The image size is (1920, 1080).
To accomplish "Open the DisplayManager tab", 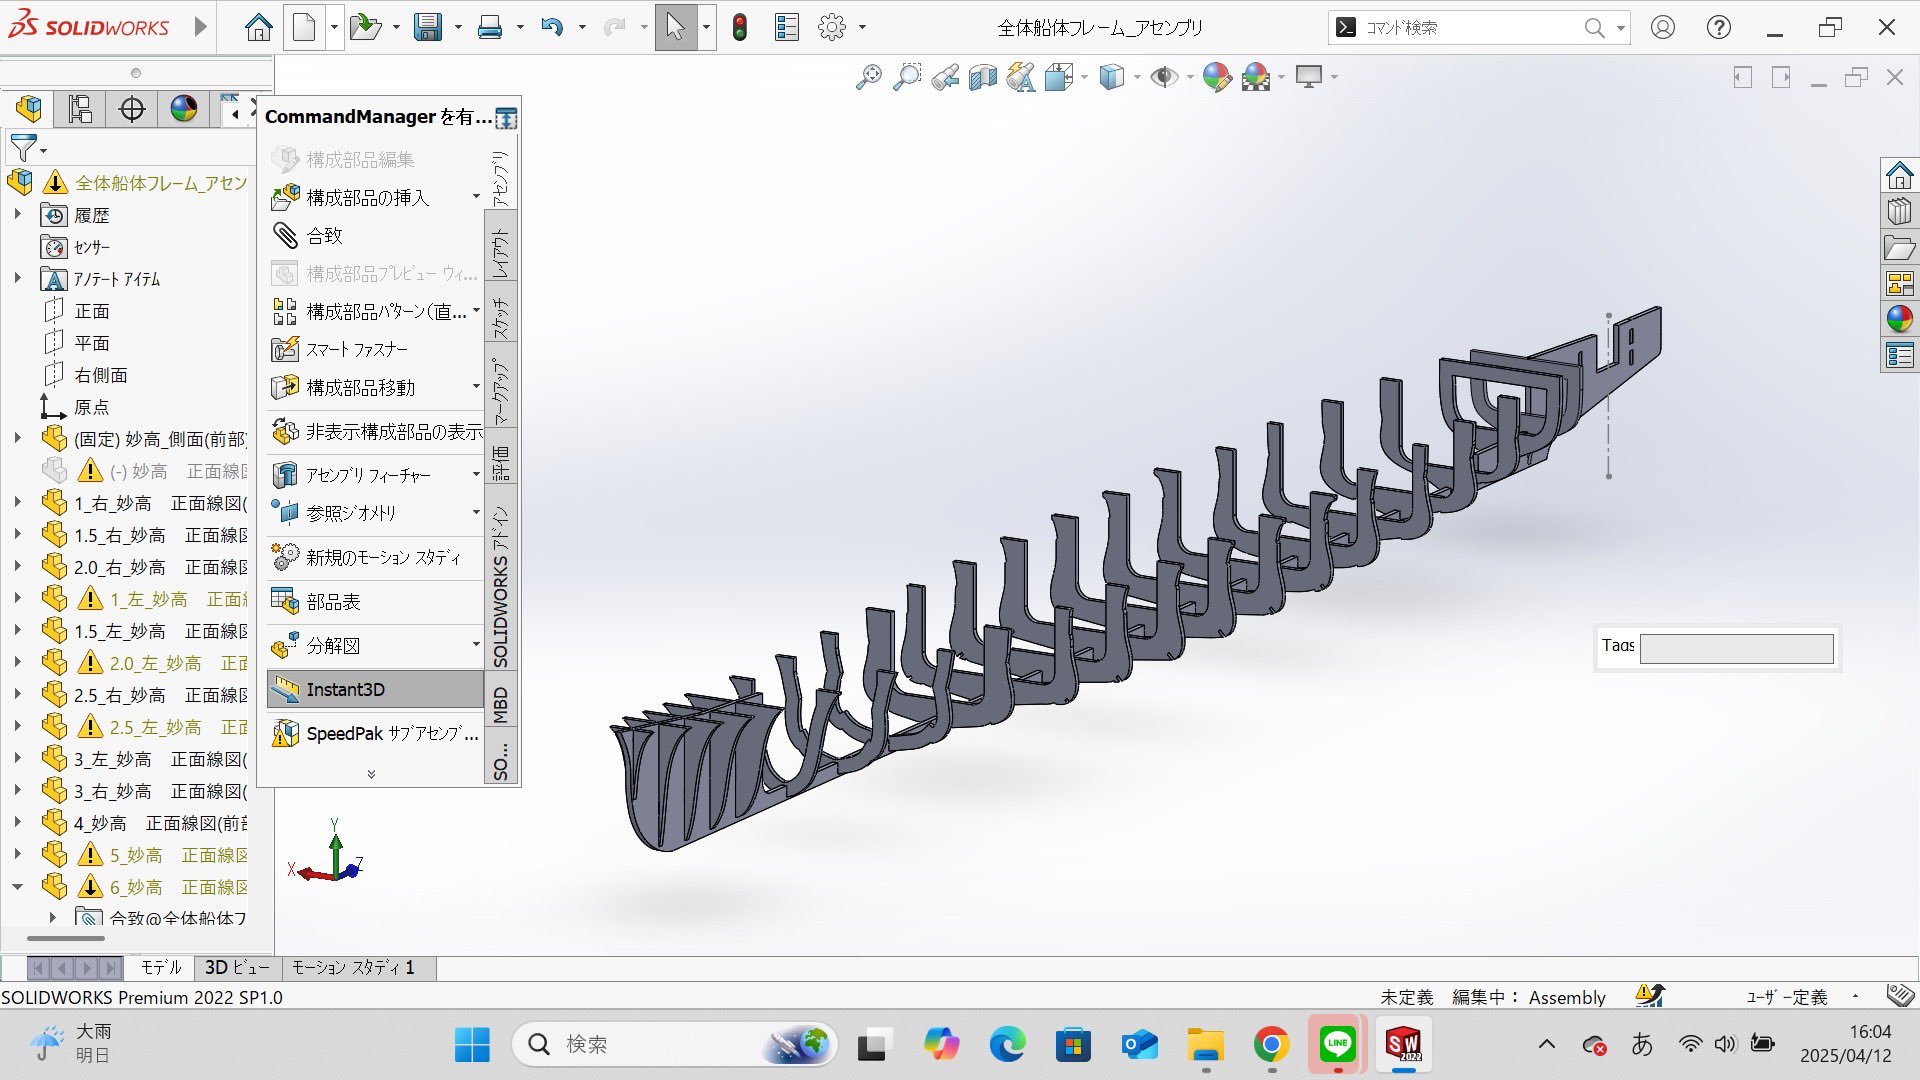I will pos(184,108).
